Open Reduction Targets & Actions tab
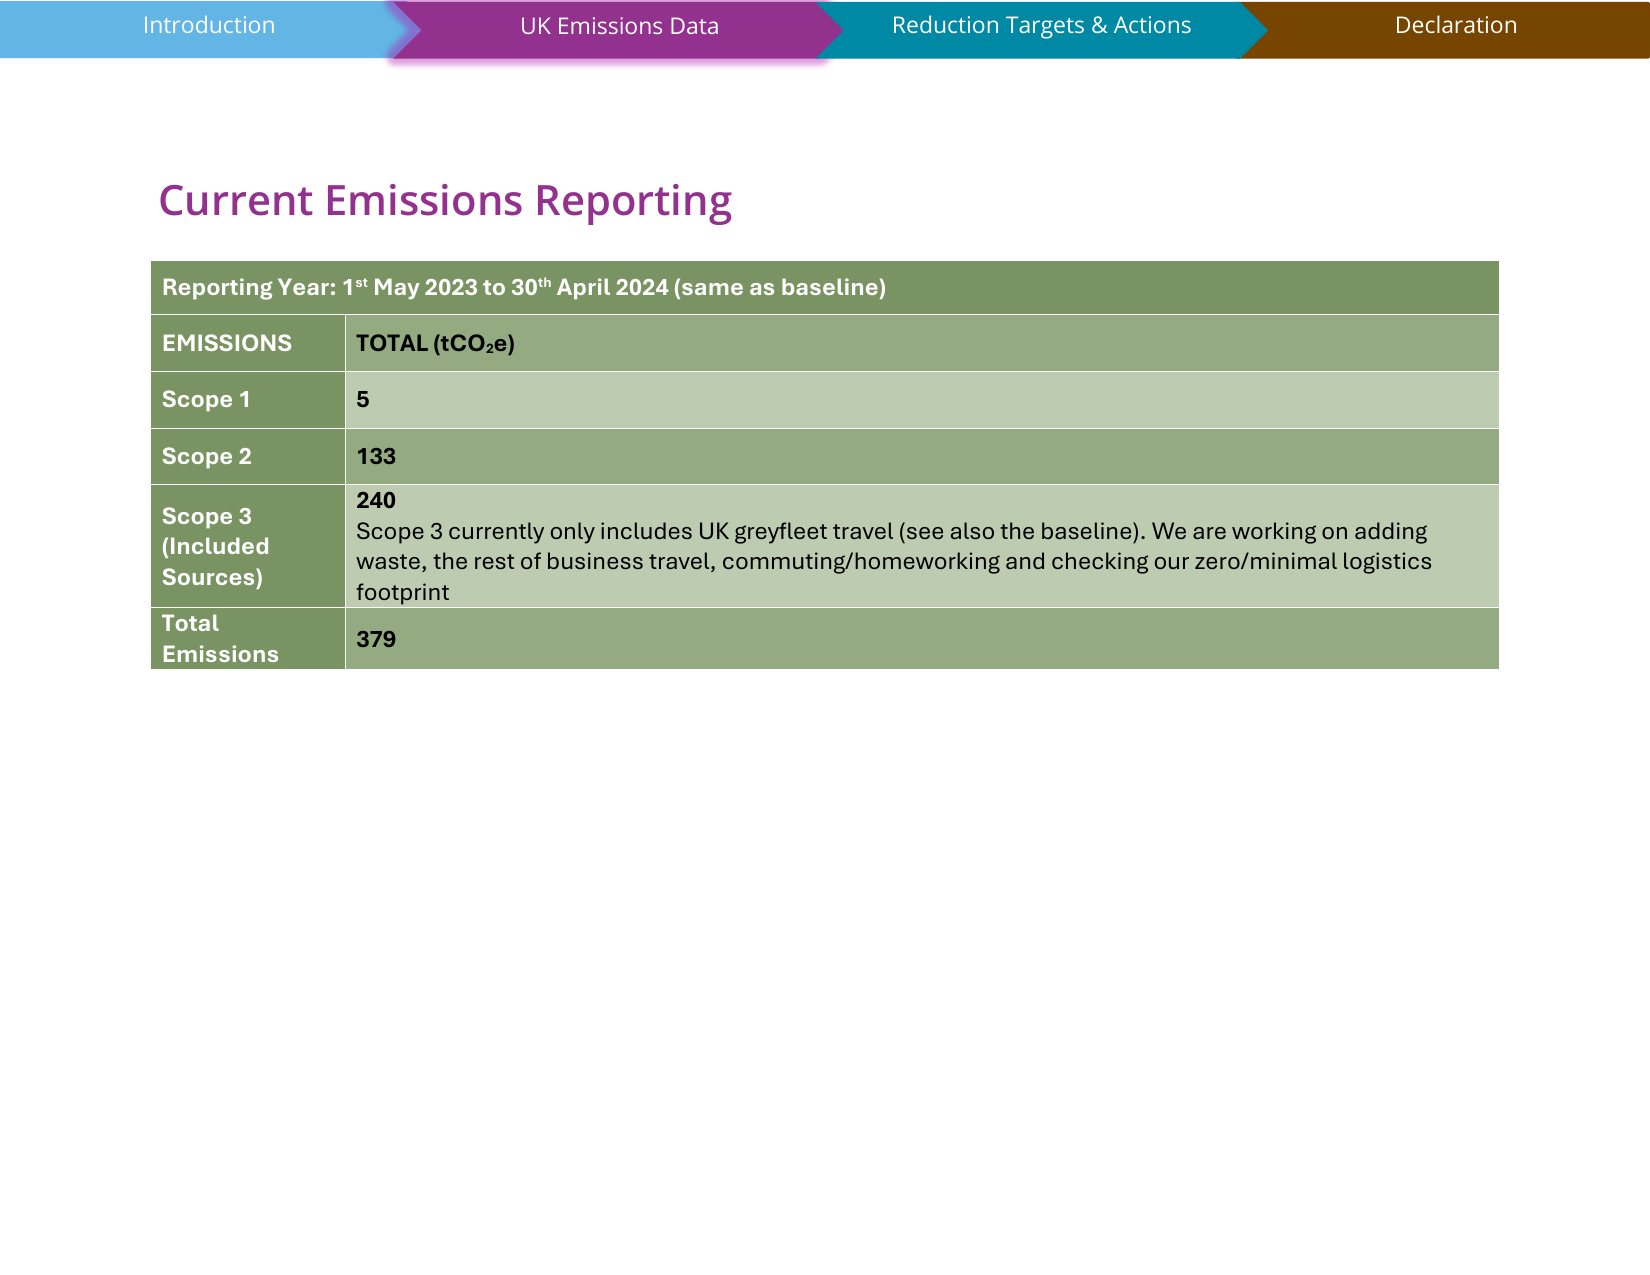 (1041, 26)
